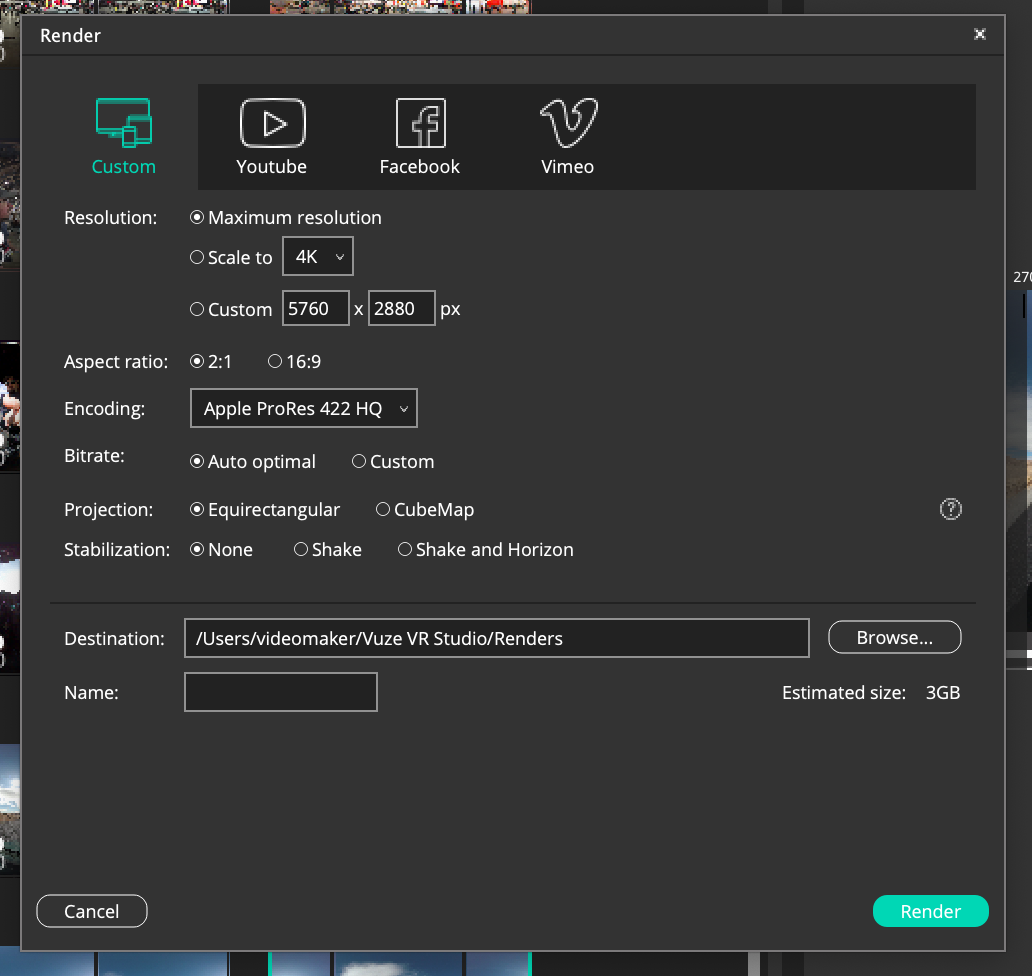1032x976 pixels.
Task: Enable the Scale to resolution option
Action: pyautogui.click(x=197, y=257)
